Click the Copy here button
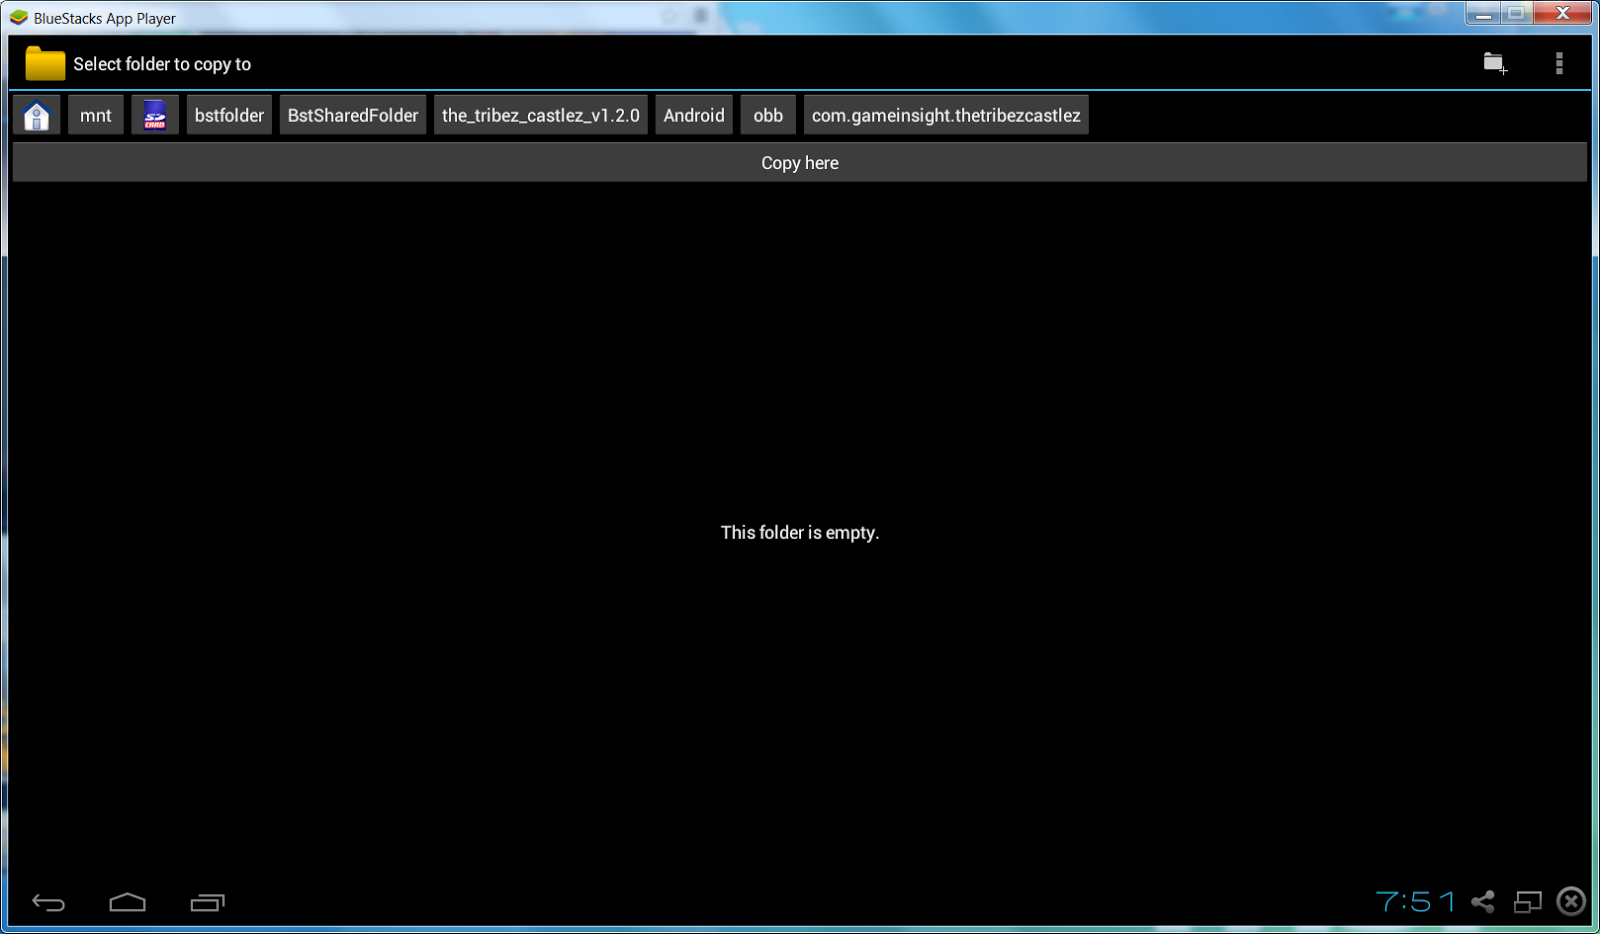 (800, 163)
